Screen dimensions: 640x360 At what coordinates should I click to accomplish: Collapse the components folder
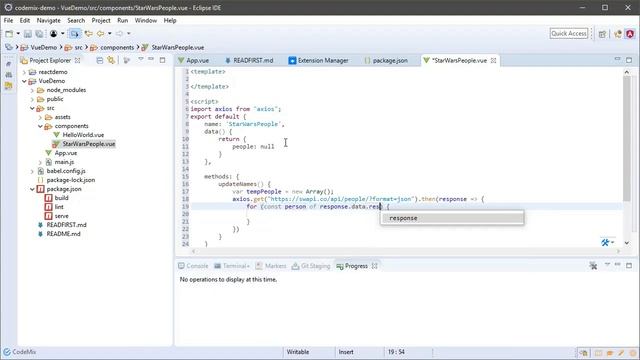click(x=40, y=126)
